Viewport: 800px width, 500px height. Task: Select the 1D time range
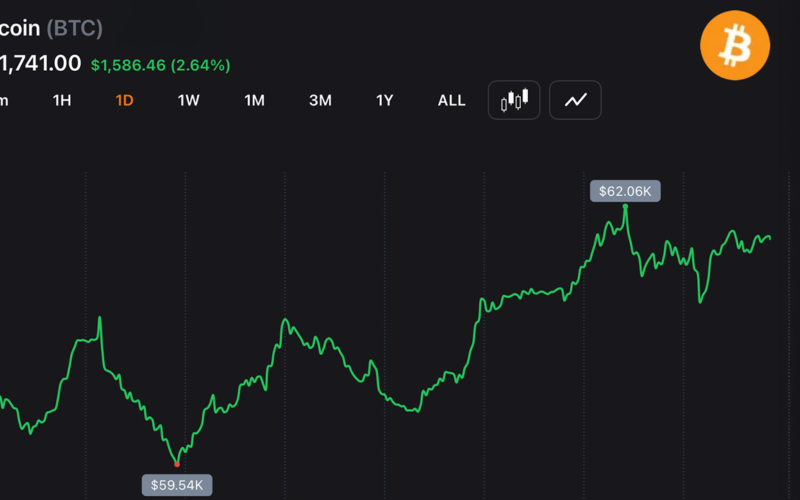pyautogui.click(x=124, y=101)
